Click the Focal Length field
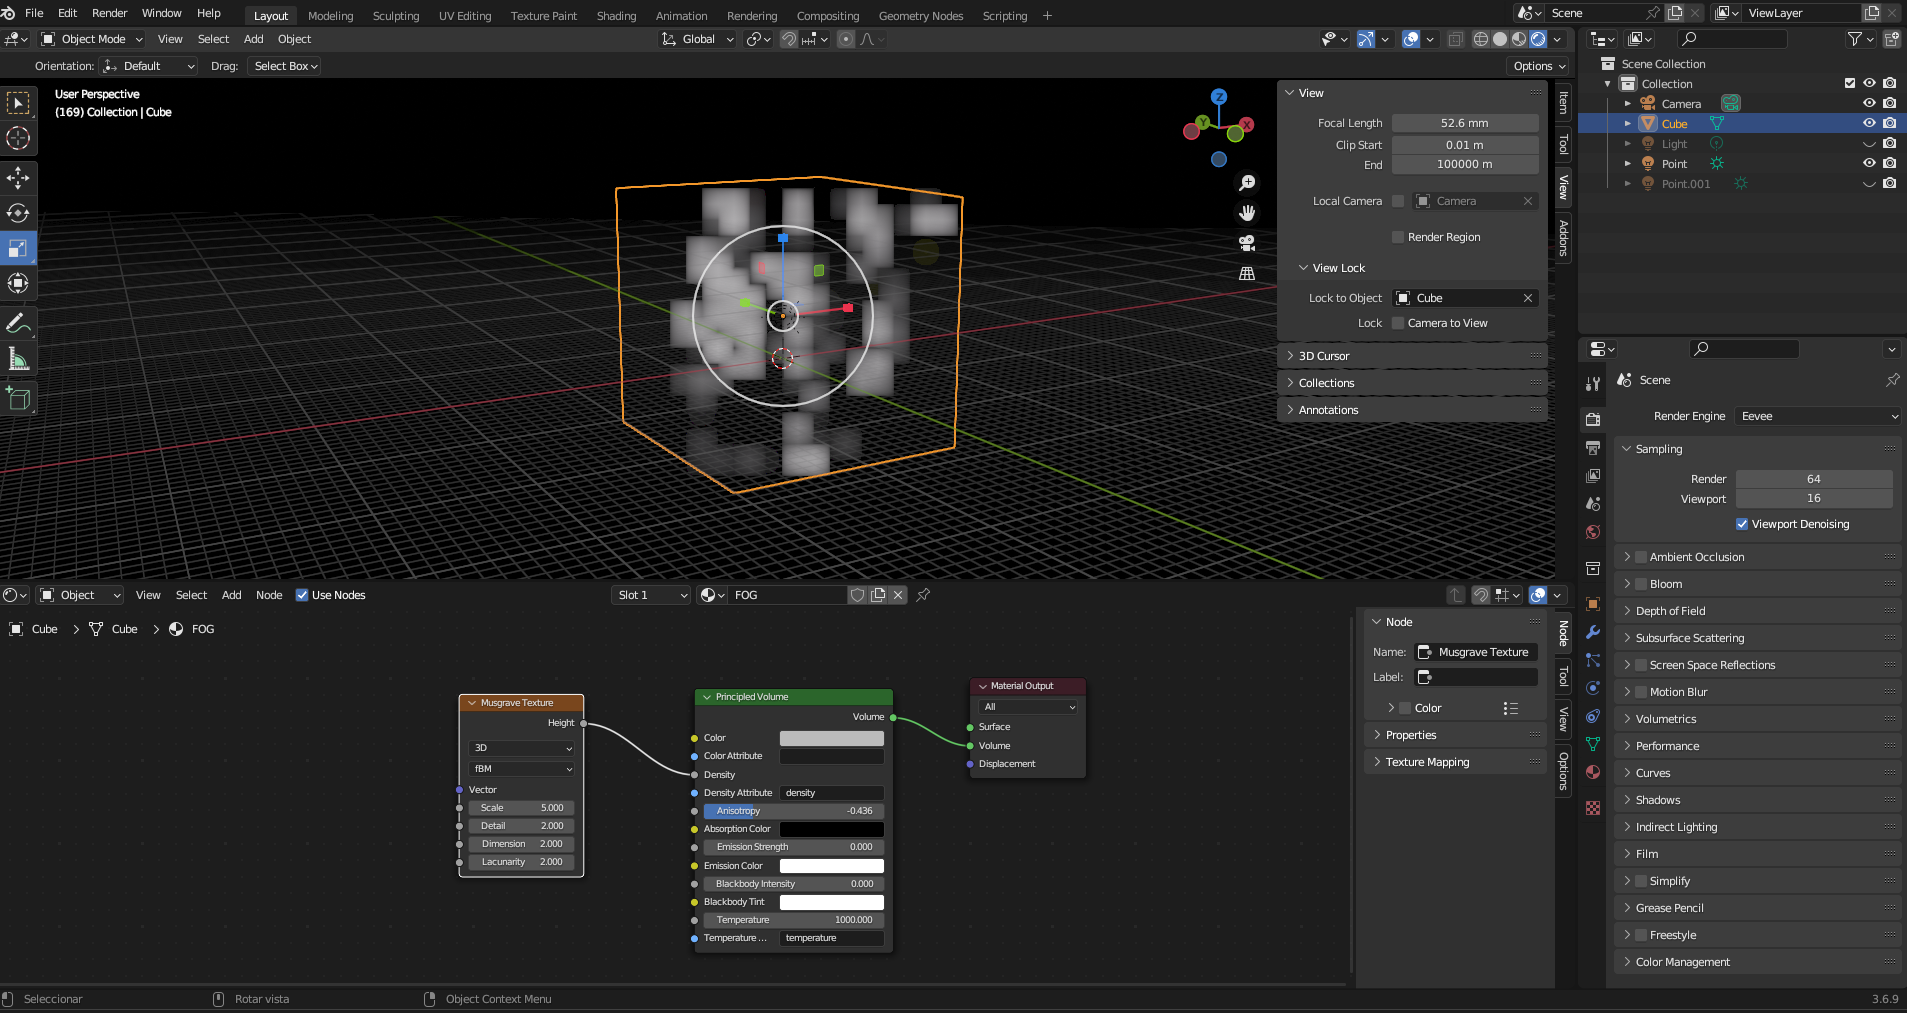 point(1465,123)
